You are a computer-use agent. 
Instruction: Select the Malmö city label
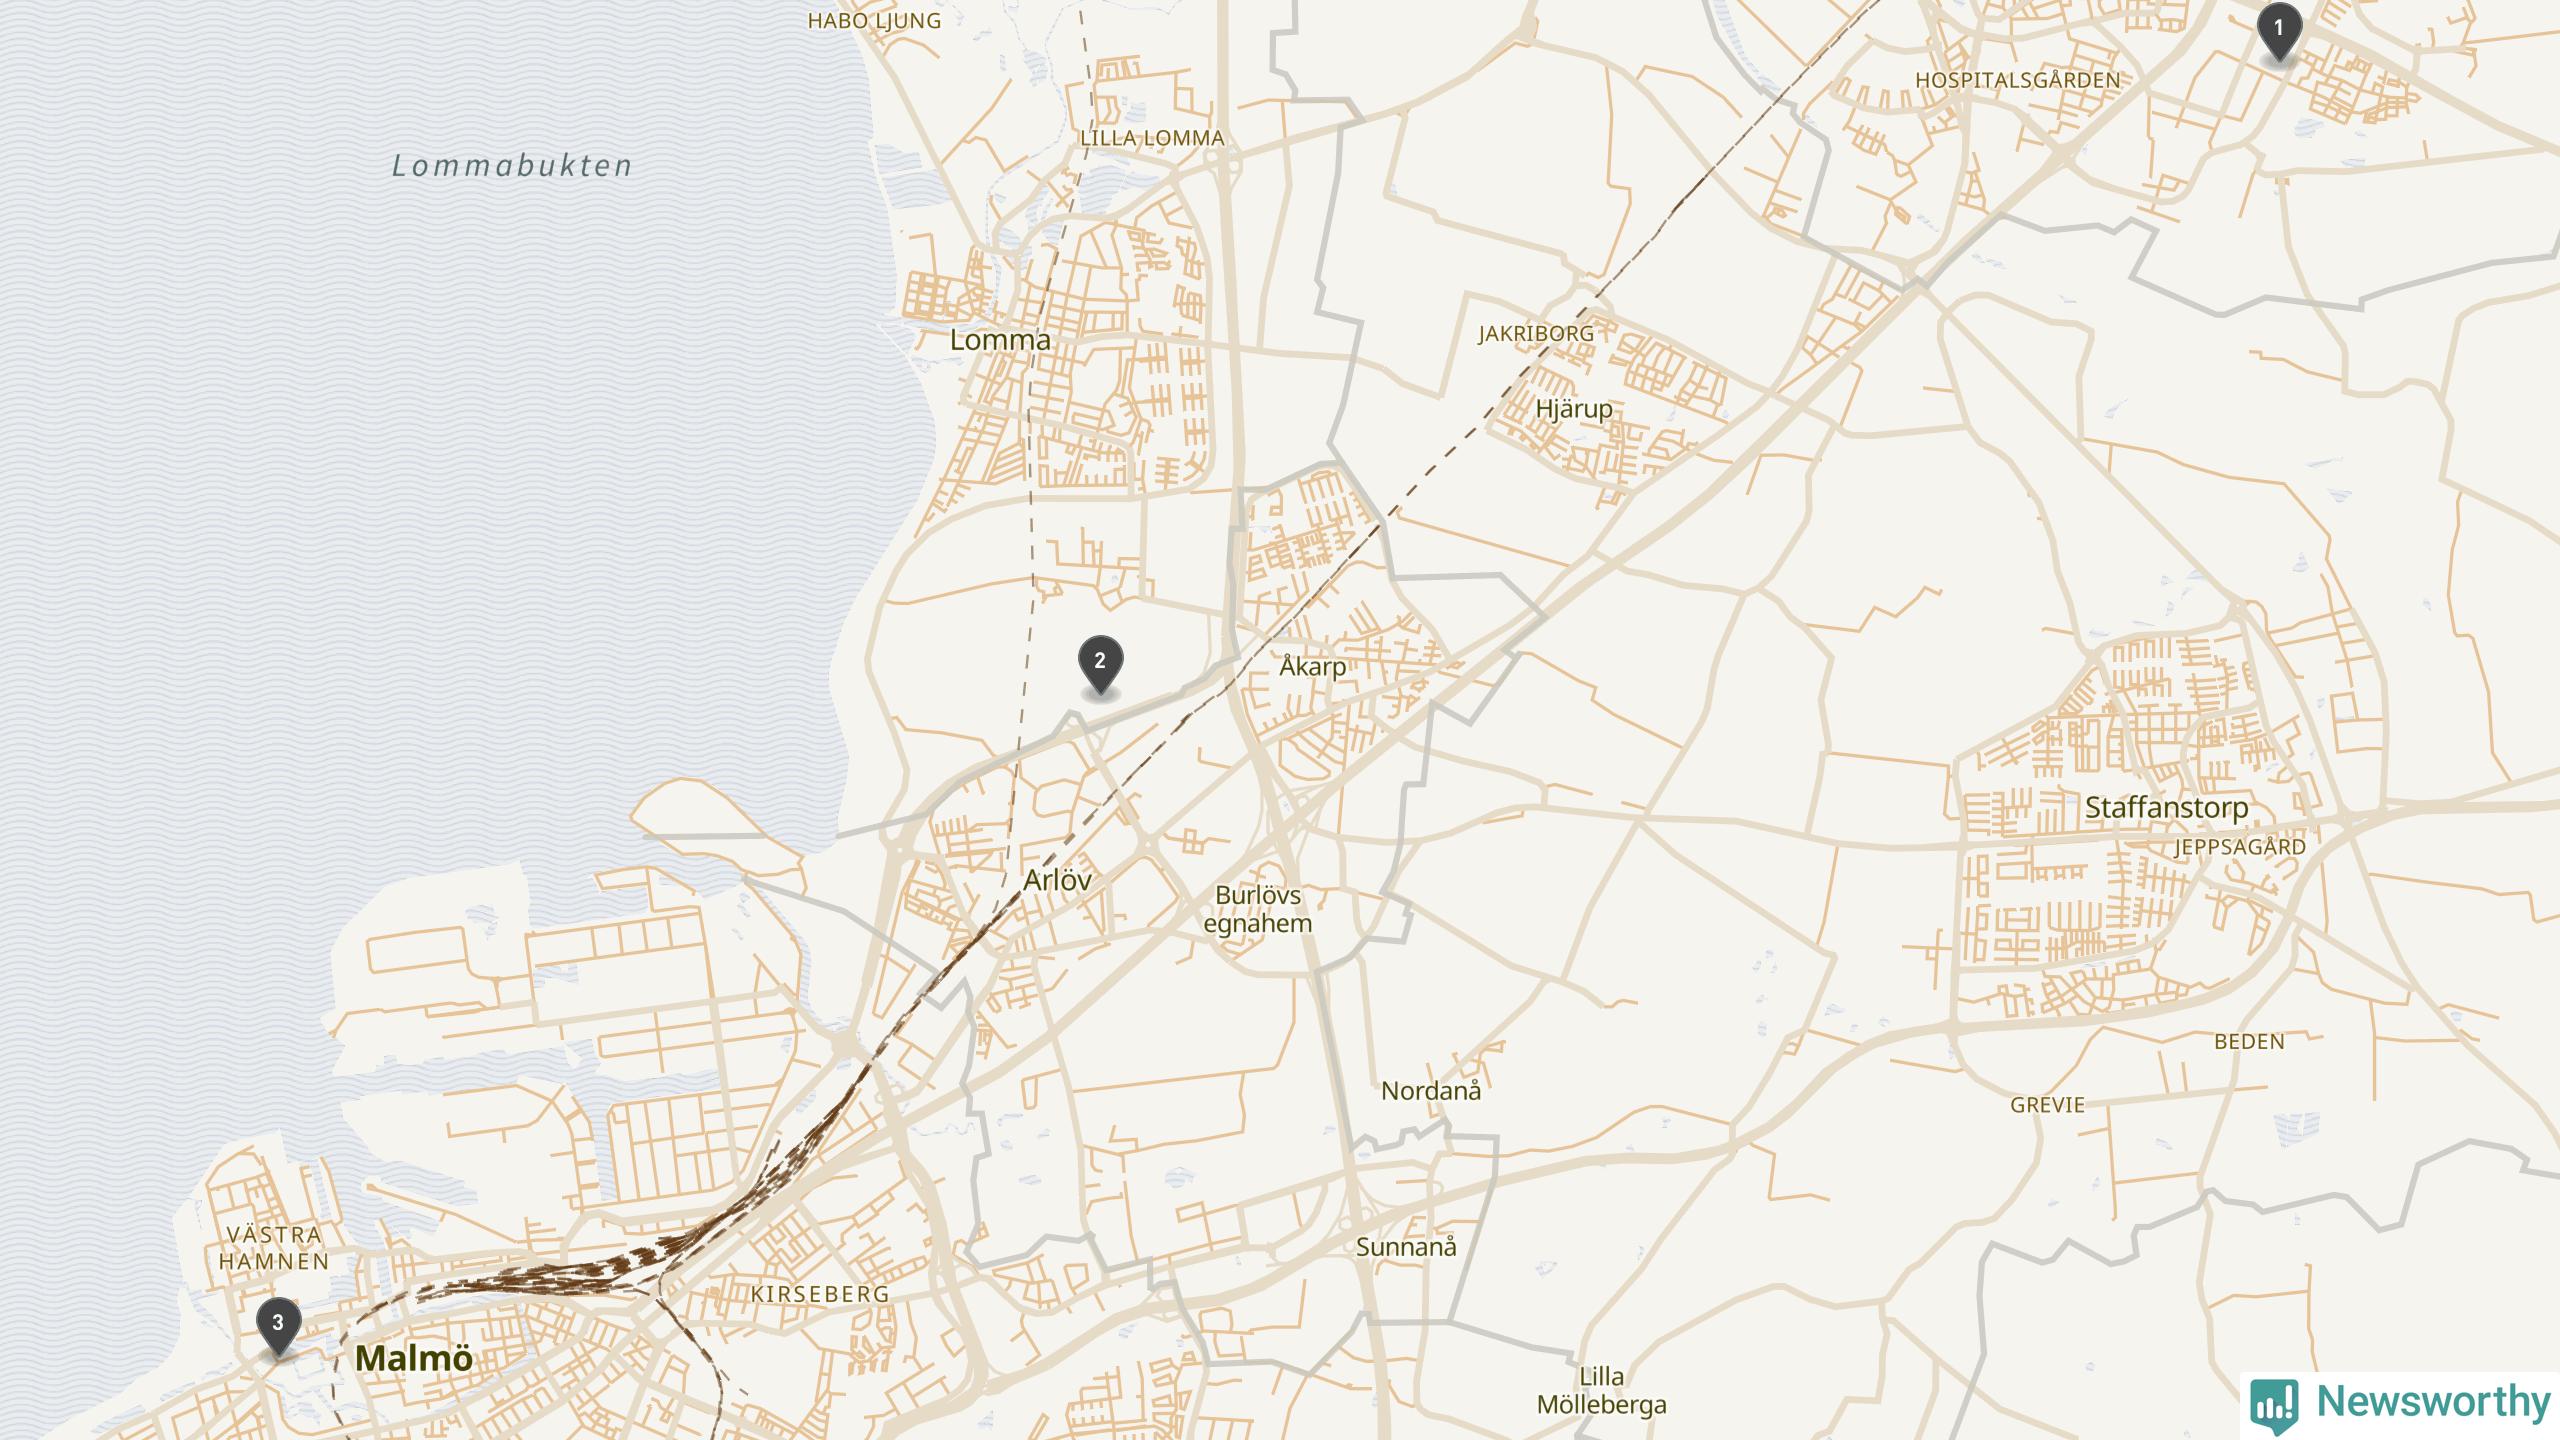point(414,1358)
